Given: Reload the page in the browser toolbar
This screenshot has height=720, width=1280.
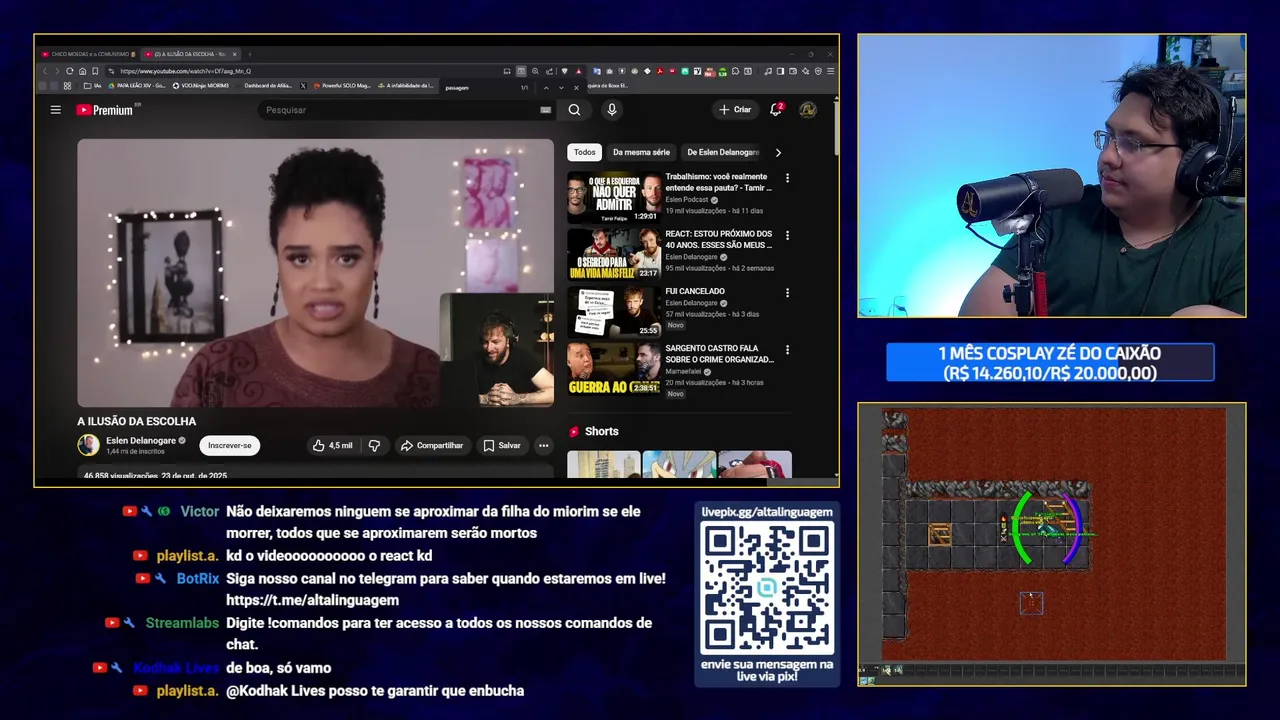Looking at the screenshot, I should (70, 71).
